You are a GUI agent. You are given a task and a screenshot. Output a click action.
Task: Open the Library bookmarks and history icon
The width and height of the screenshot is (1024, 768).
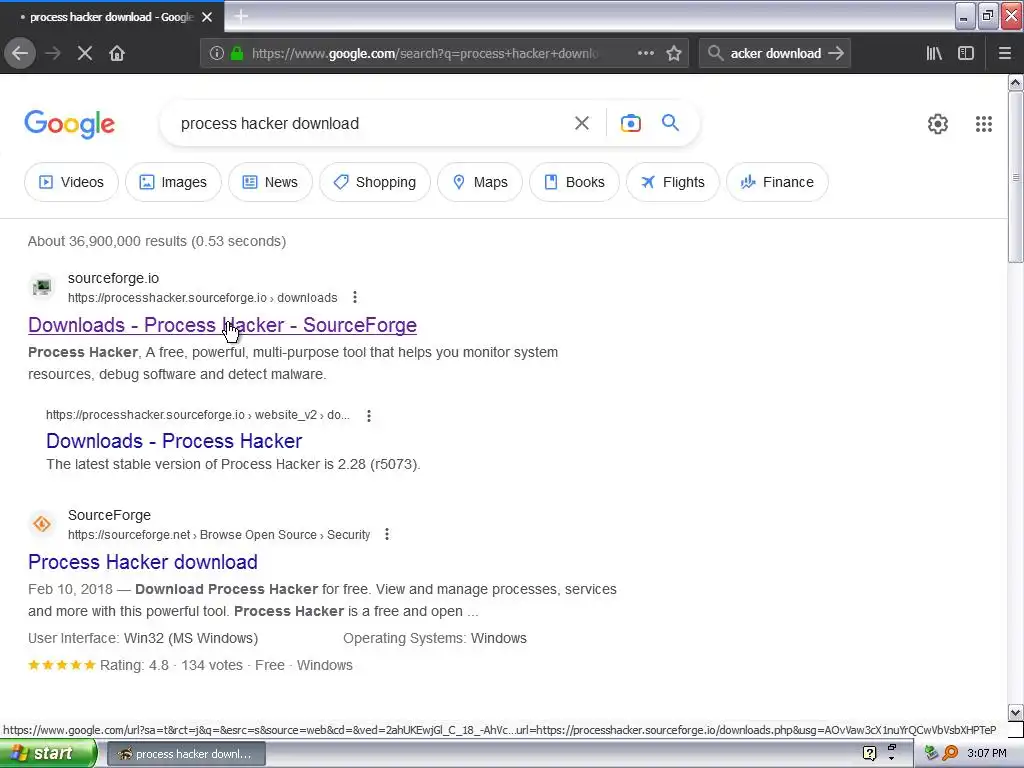coord(934,54)
